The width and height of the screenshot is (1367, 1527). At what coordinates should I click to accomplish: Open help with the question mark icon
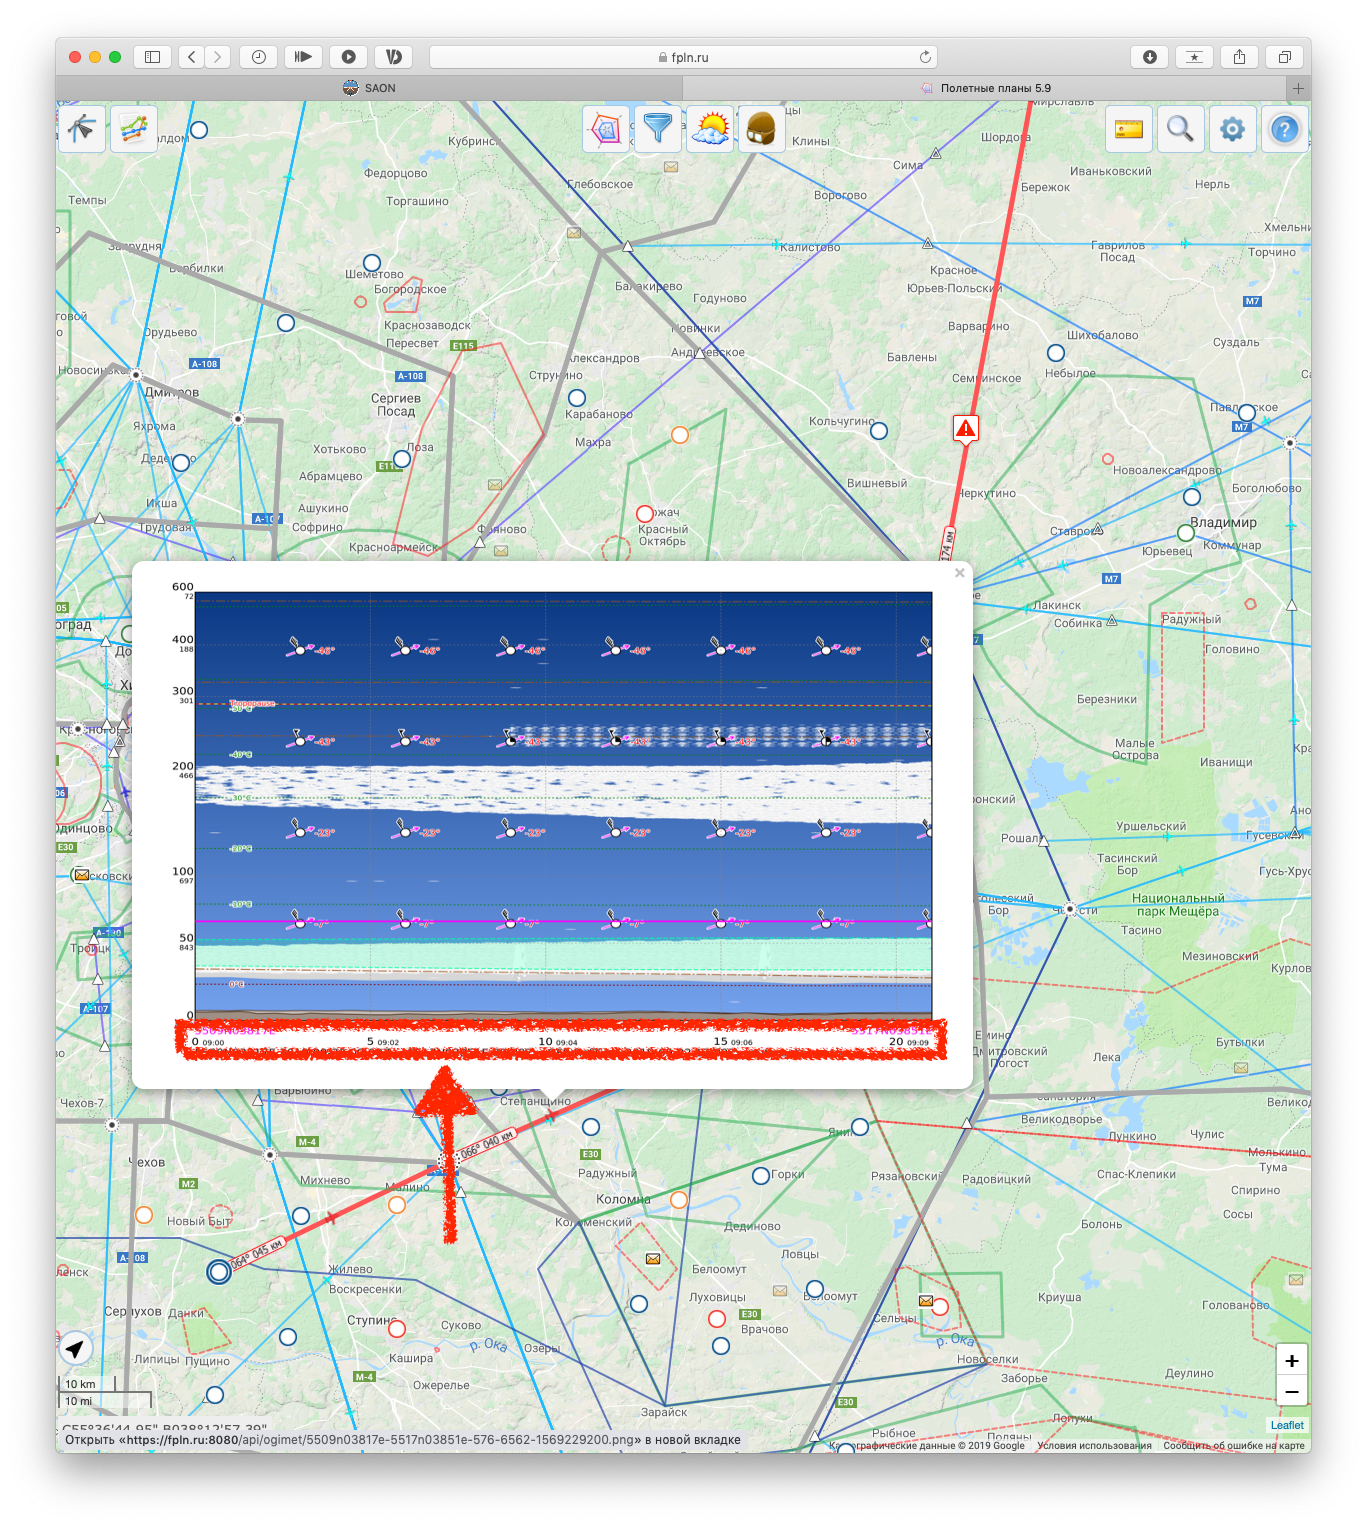pyautogui.click(x=1285, y=129)
